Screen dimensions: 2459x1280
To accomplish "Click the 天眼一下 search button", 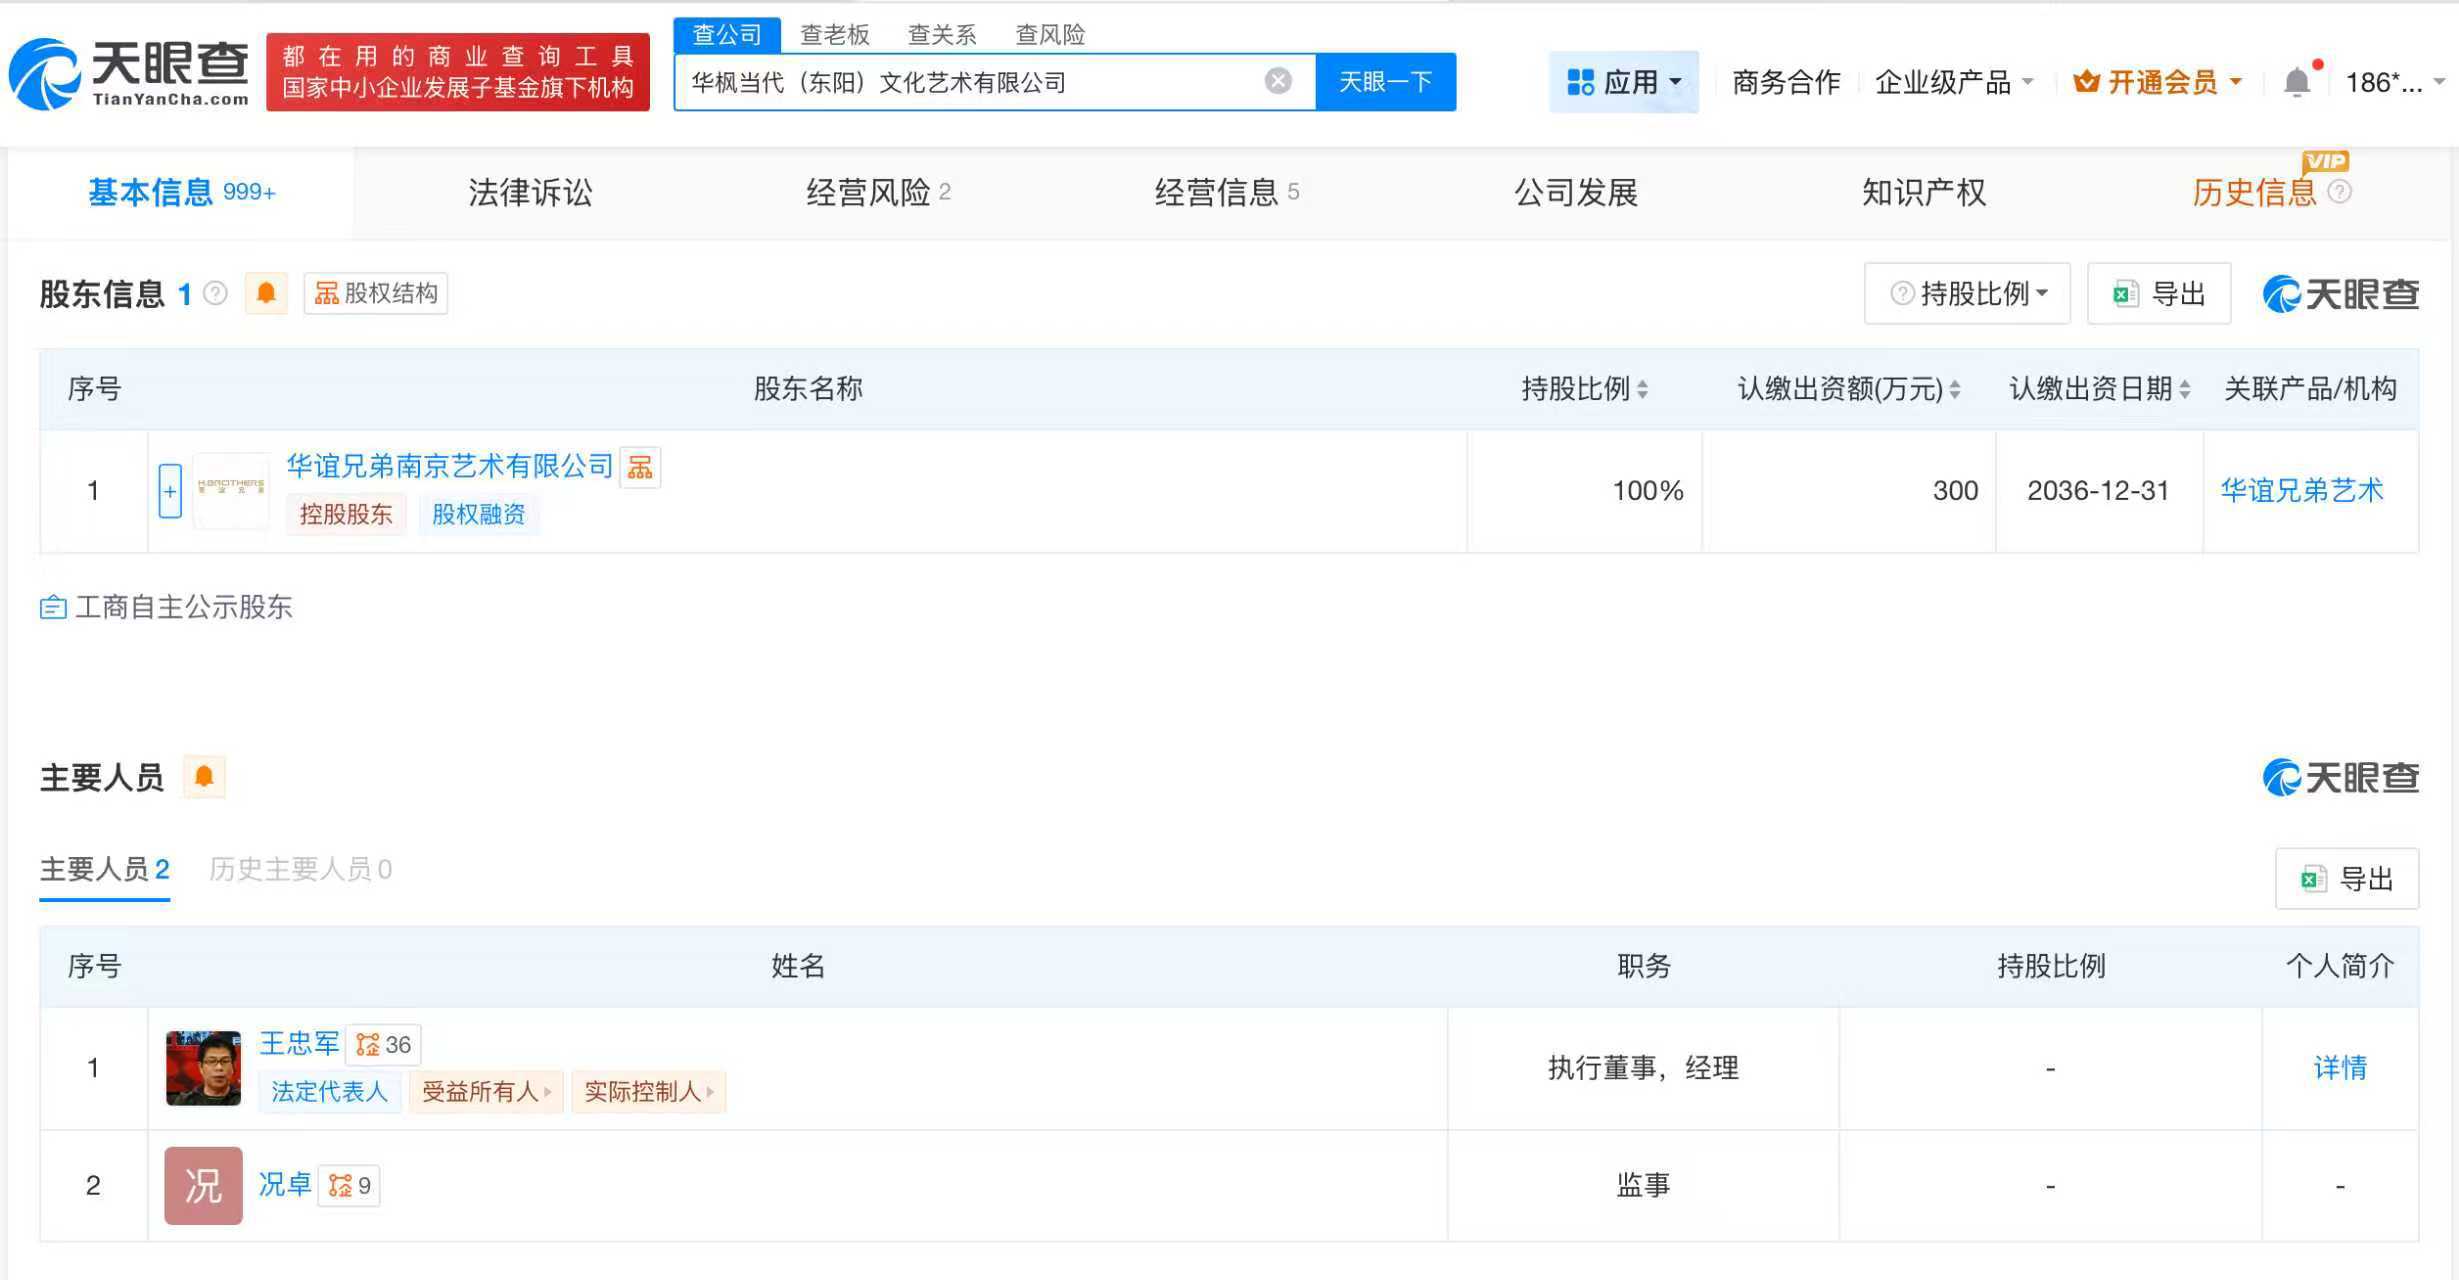I will click(1385, 81).
